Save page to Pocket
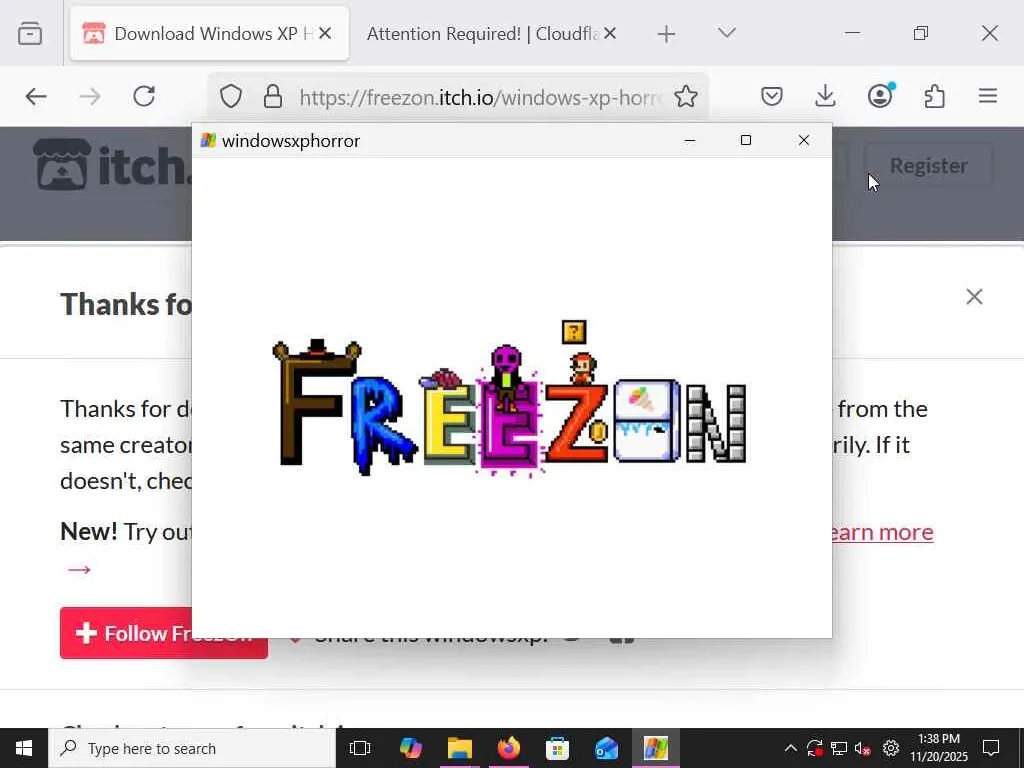This screenshot has width=1024, height=768. click(772, 97)
